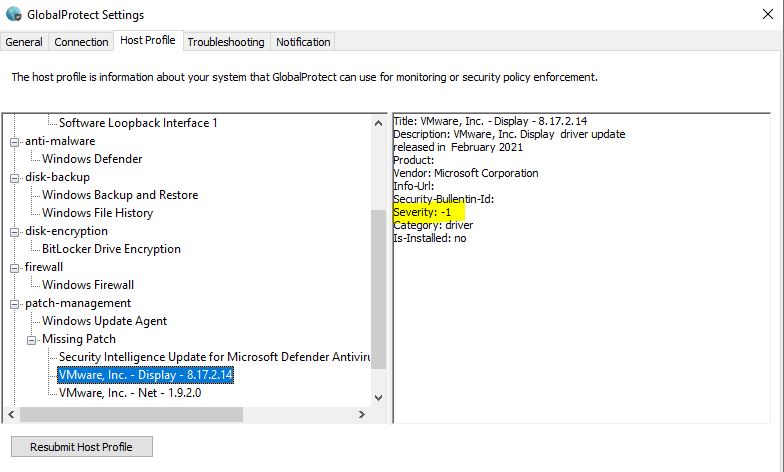784x472 pixels.
Task: Click the Vendor: Microsoft Corporation line
Action: [x=466, y=173]
